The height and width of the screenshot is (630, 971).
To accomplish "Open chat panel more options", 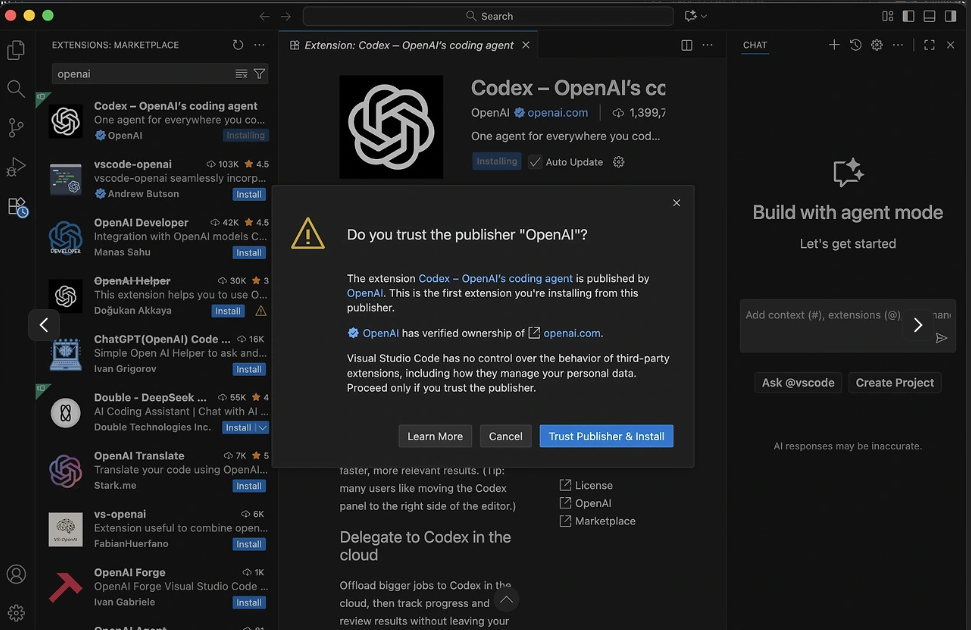I will [897, 45].
